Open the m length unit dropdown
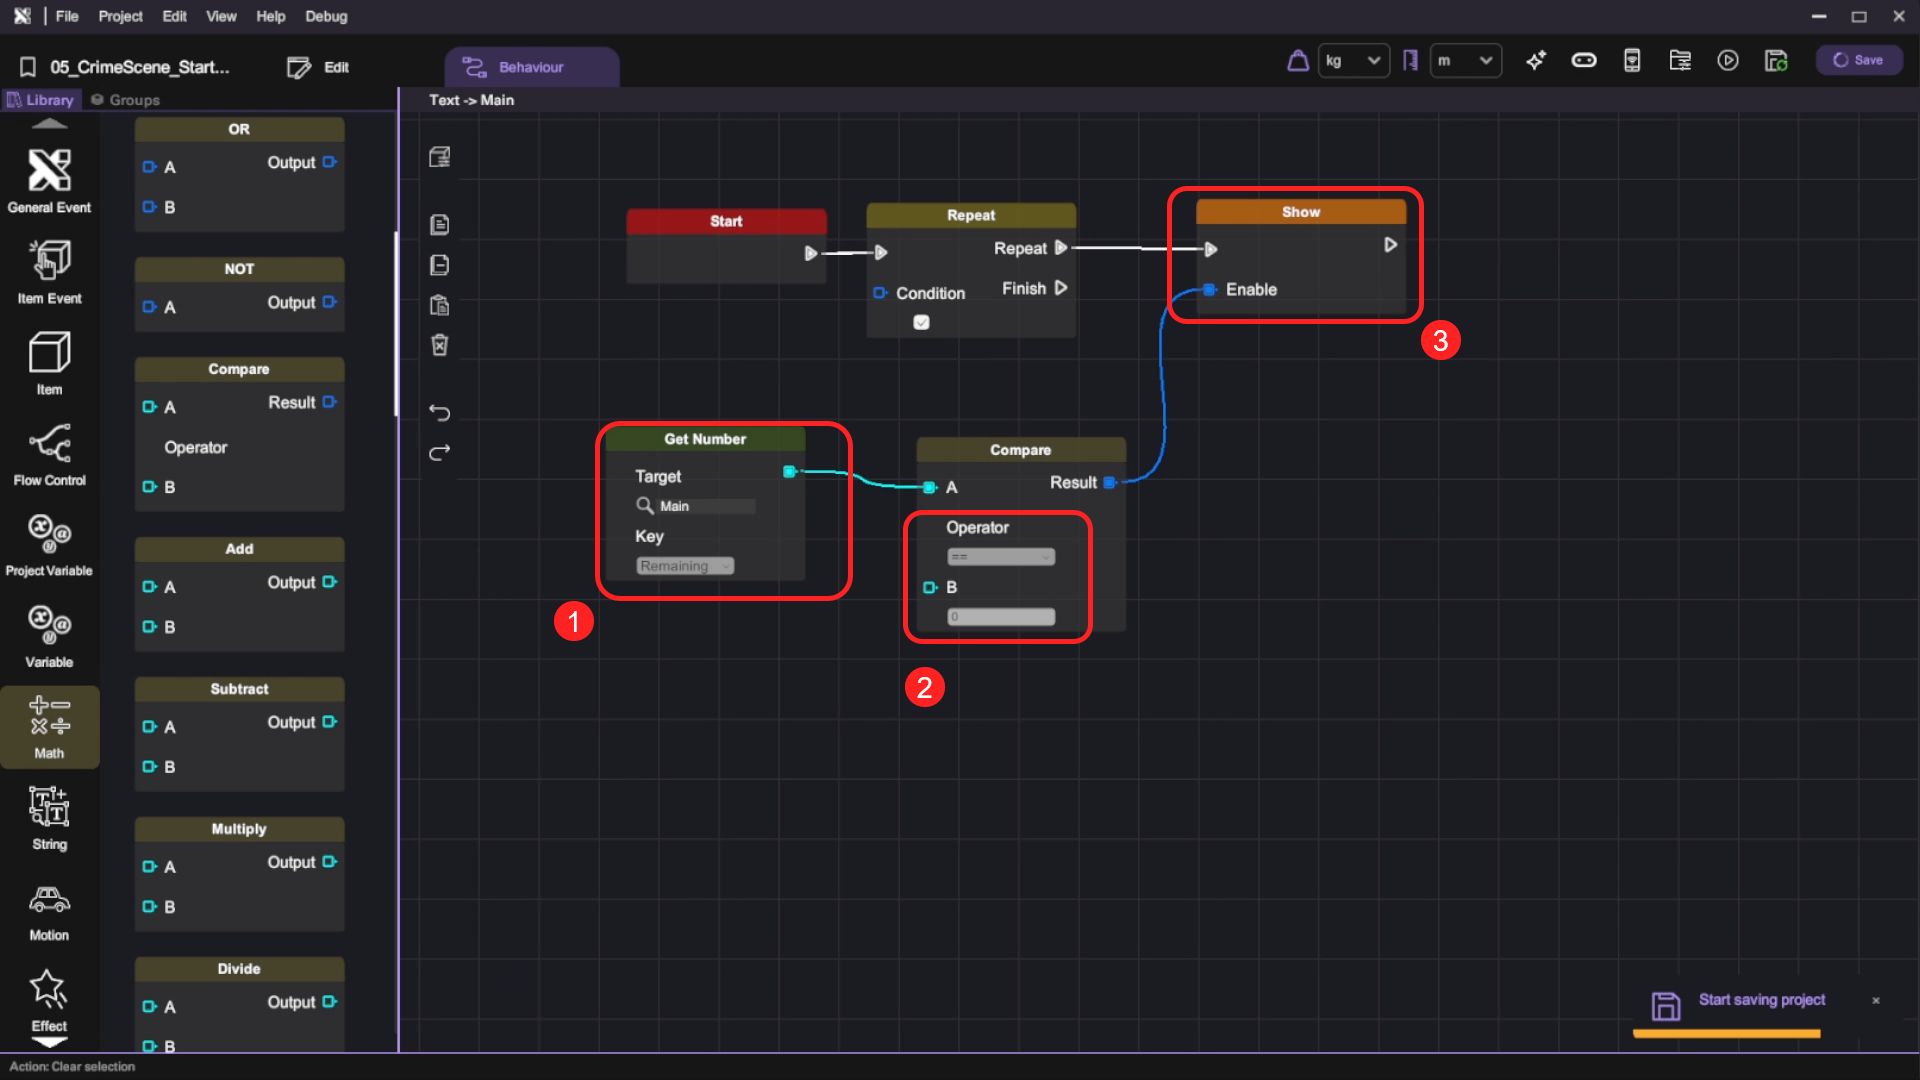Screen dimensions: 1920x1080 [x=1465, y=61]
